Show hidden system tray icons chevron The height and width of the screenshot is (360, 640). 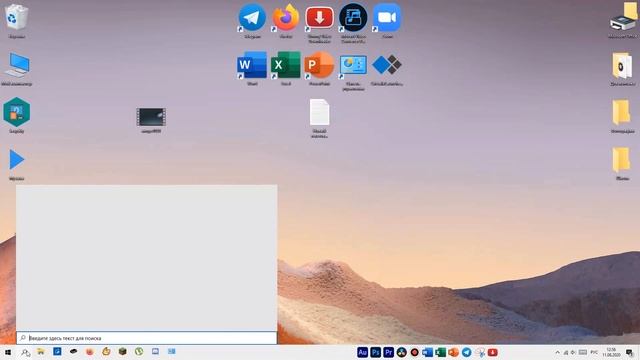pyautogui.click(x=558, y=352)
